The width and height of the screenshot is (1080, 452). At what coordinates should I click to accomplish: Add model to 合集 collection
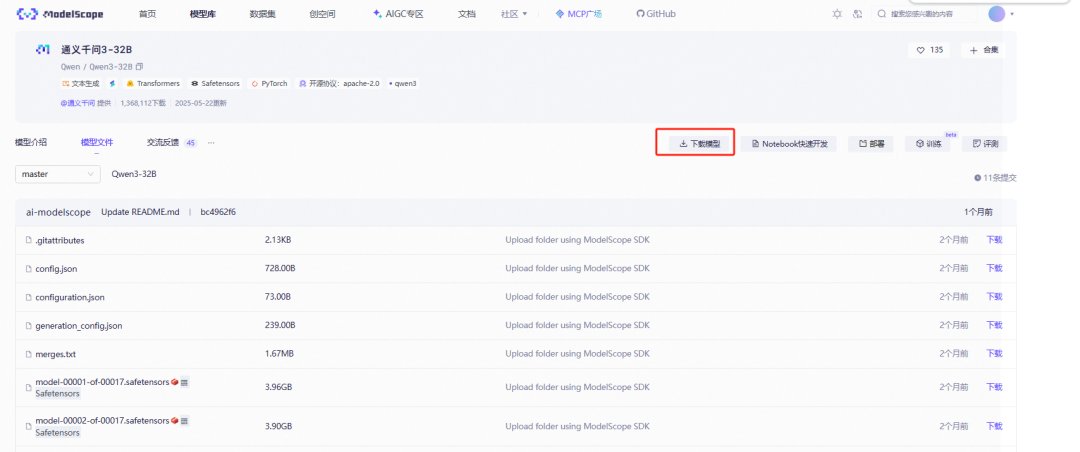coord(984,50)
